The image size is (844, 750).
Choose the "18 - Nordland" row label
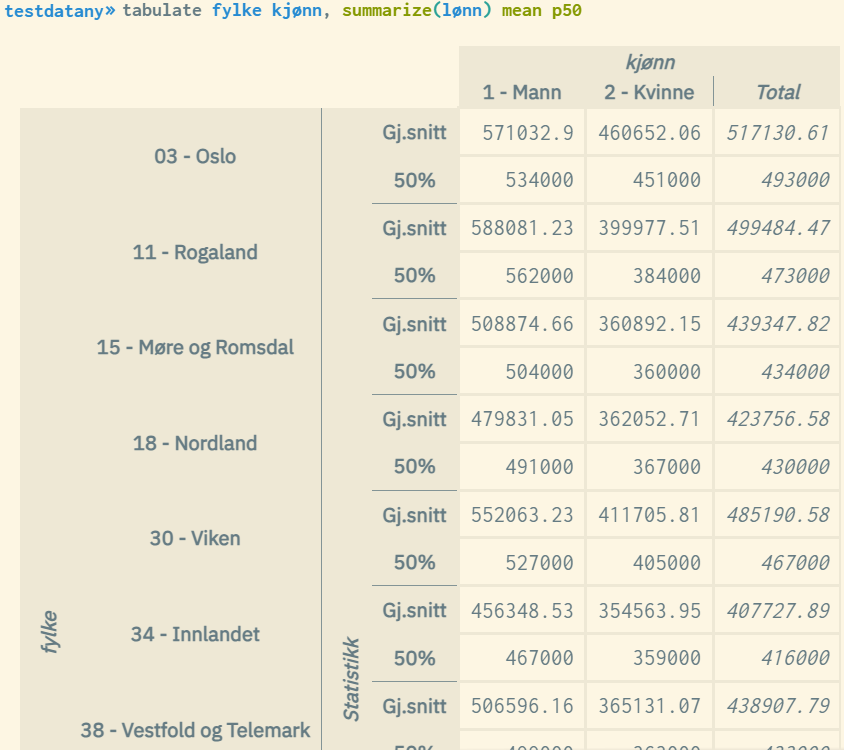195,443
